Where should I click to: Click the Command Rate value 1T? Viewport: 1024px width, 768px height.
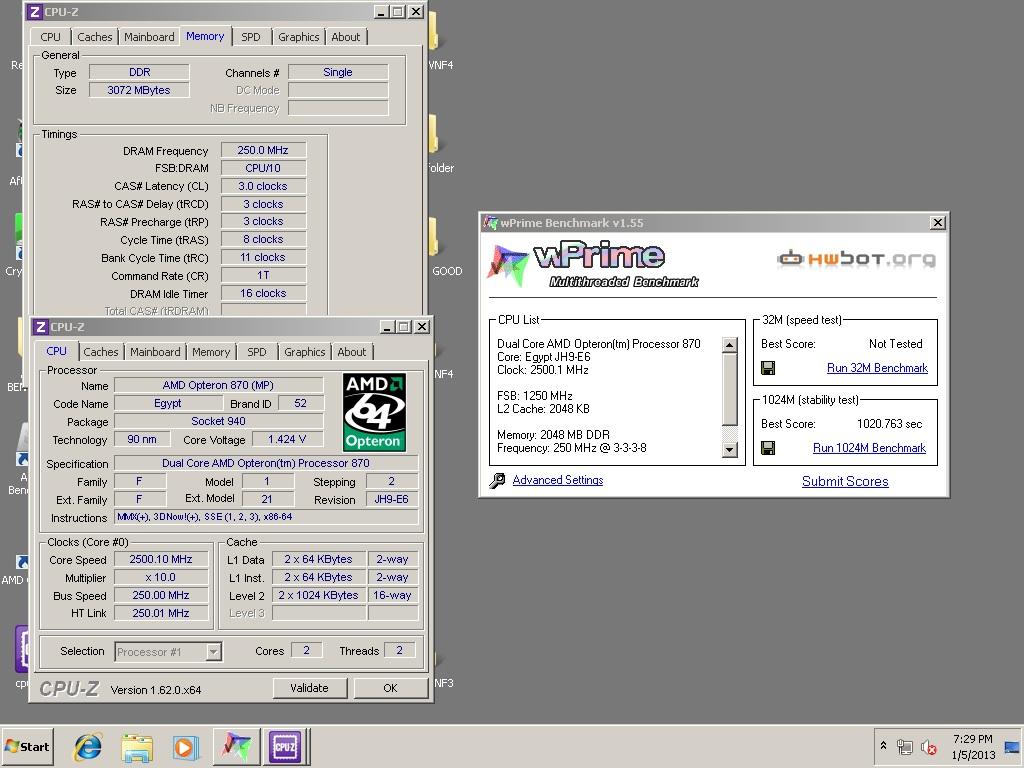[263, 275]
